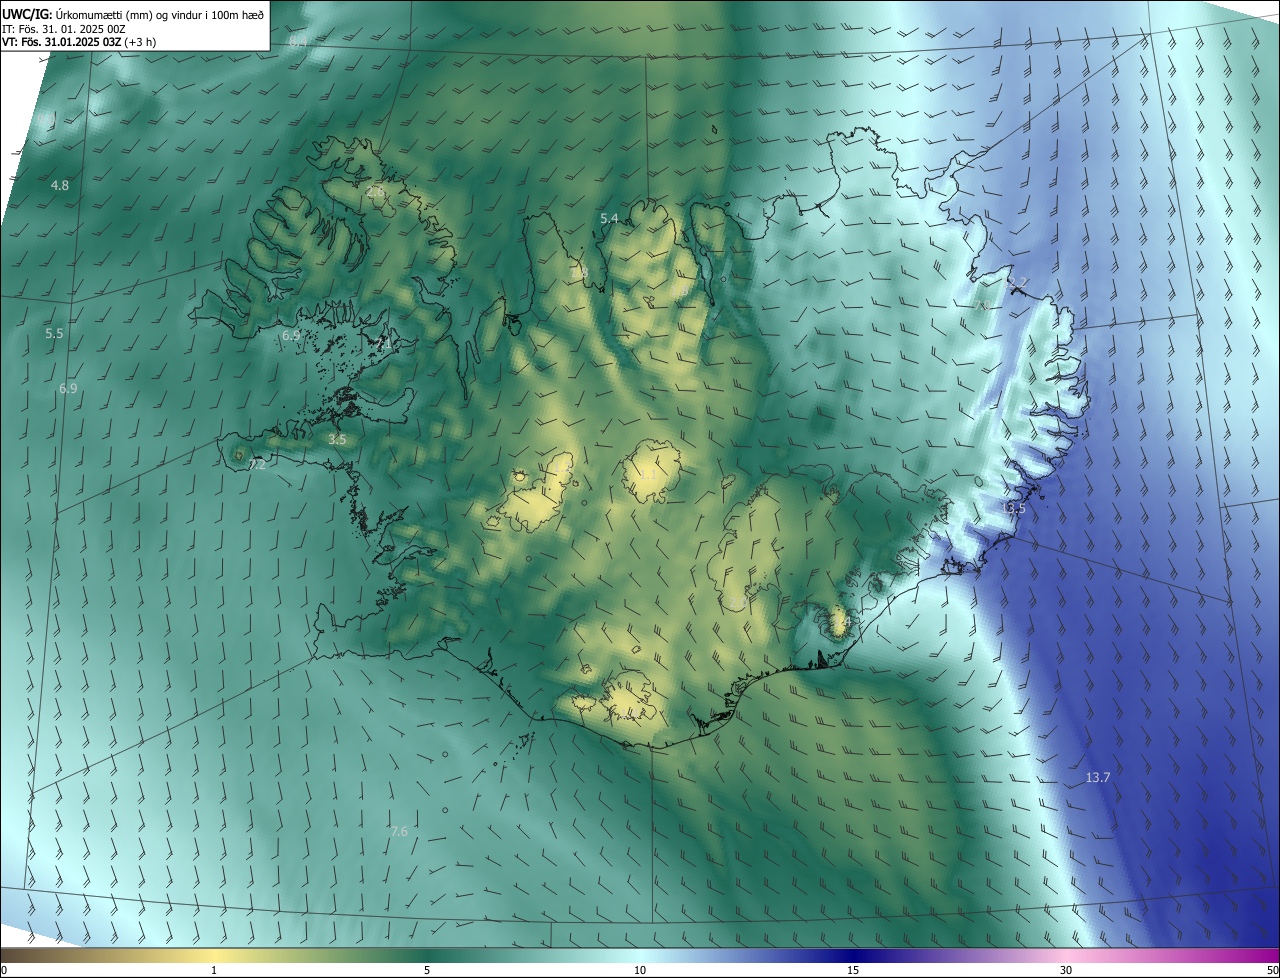Click the 30 tick label on the colour scale

tap(1066, 970)
